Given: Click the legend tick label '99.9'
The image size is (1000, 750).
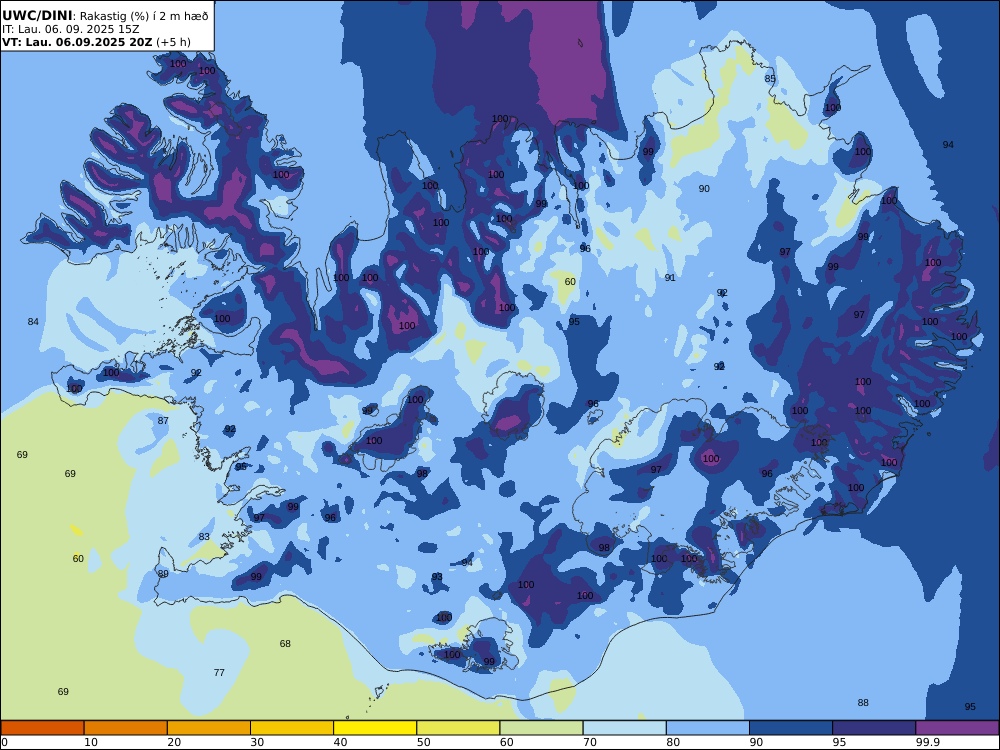Looking at the screenshot, I should point(927,742).
